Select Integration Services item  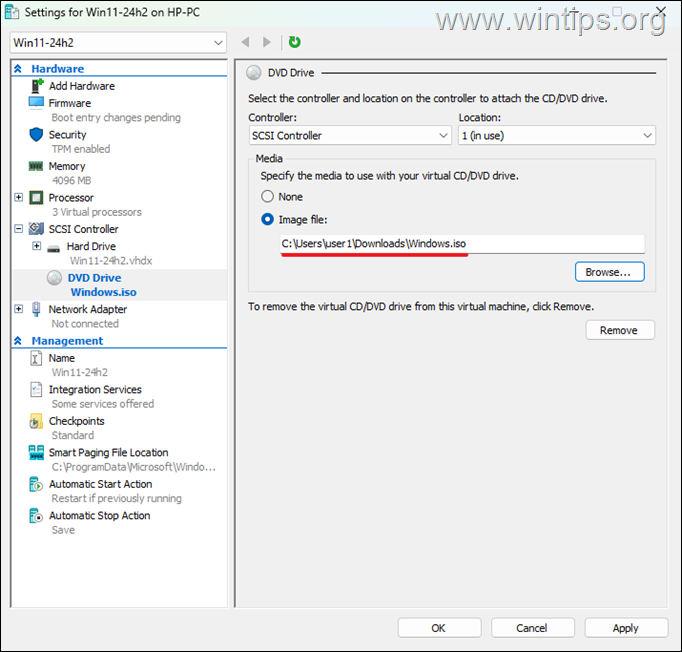(95, 389)
